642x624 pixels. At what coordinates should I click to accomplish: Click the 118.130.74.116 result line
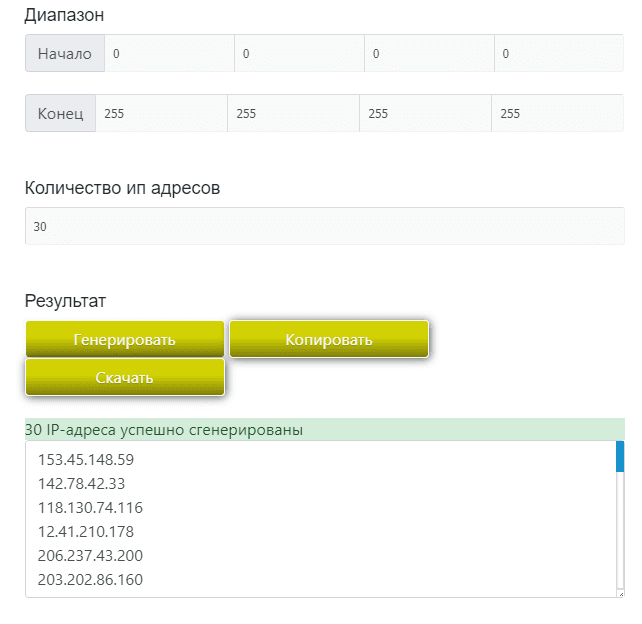[x=90, y=508]
